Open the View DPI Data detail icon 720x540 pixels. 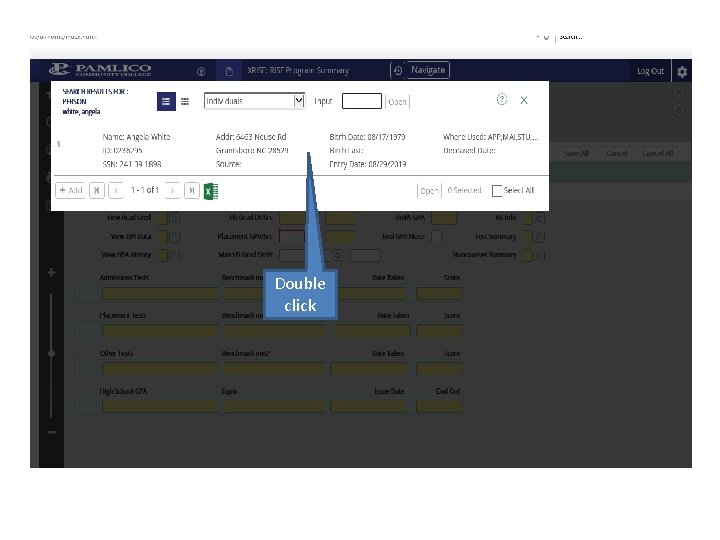pos(174,236)
